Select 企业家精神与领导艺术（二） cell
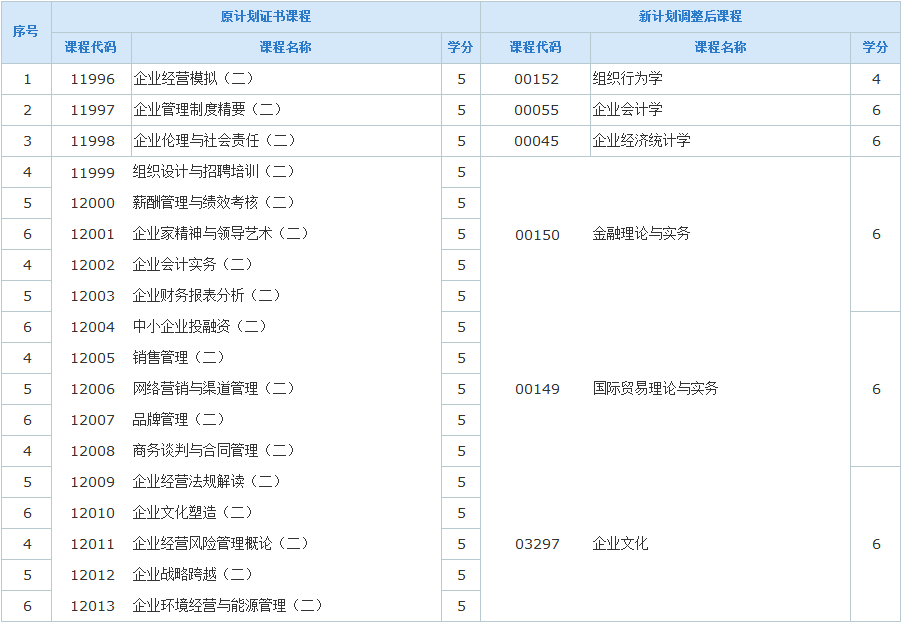902x623 pixels. click(x=221, y=234)
